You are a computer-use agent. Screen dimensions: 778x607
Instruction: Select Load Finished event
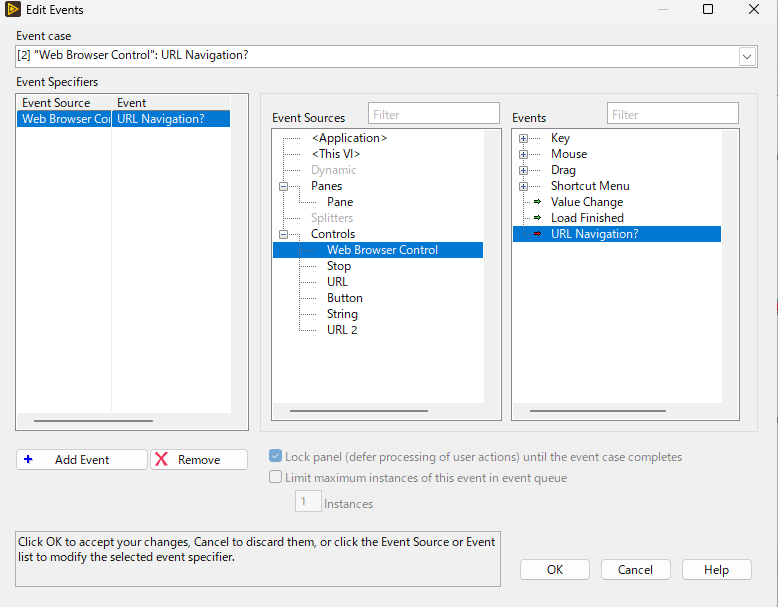click(587, 218)
